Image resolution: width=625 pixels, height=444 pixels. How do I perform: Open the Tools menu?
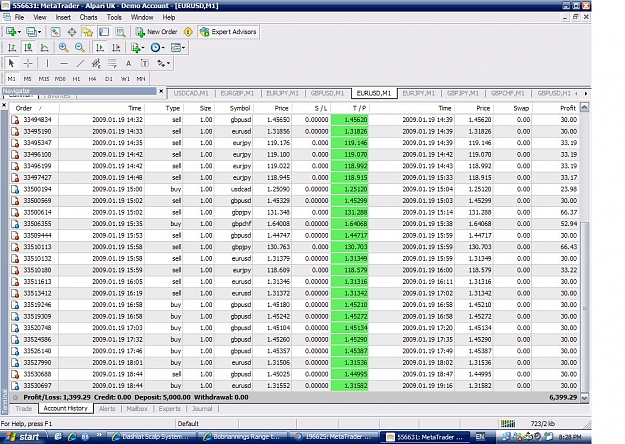tap(114, 17)
